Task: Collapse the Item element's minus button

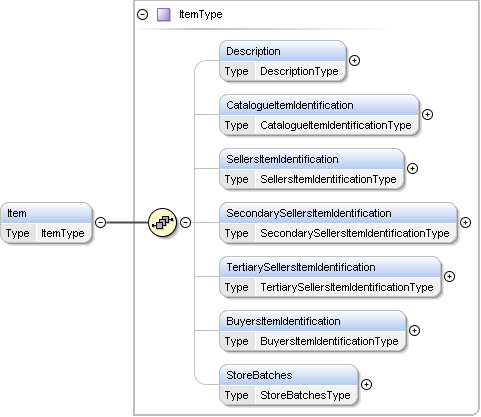Action: click(100, 222)
